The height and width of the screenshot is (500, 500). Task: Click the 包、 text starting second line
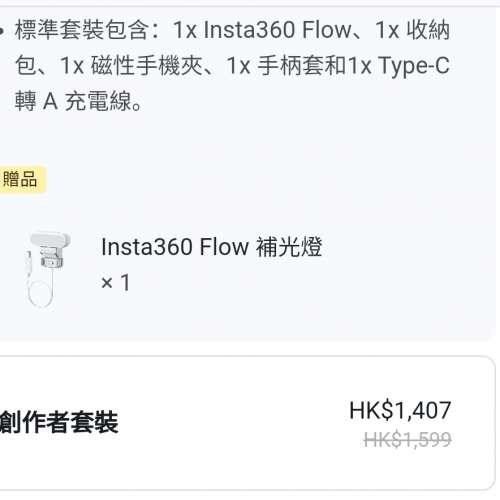click(x=33, y=66)
